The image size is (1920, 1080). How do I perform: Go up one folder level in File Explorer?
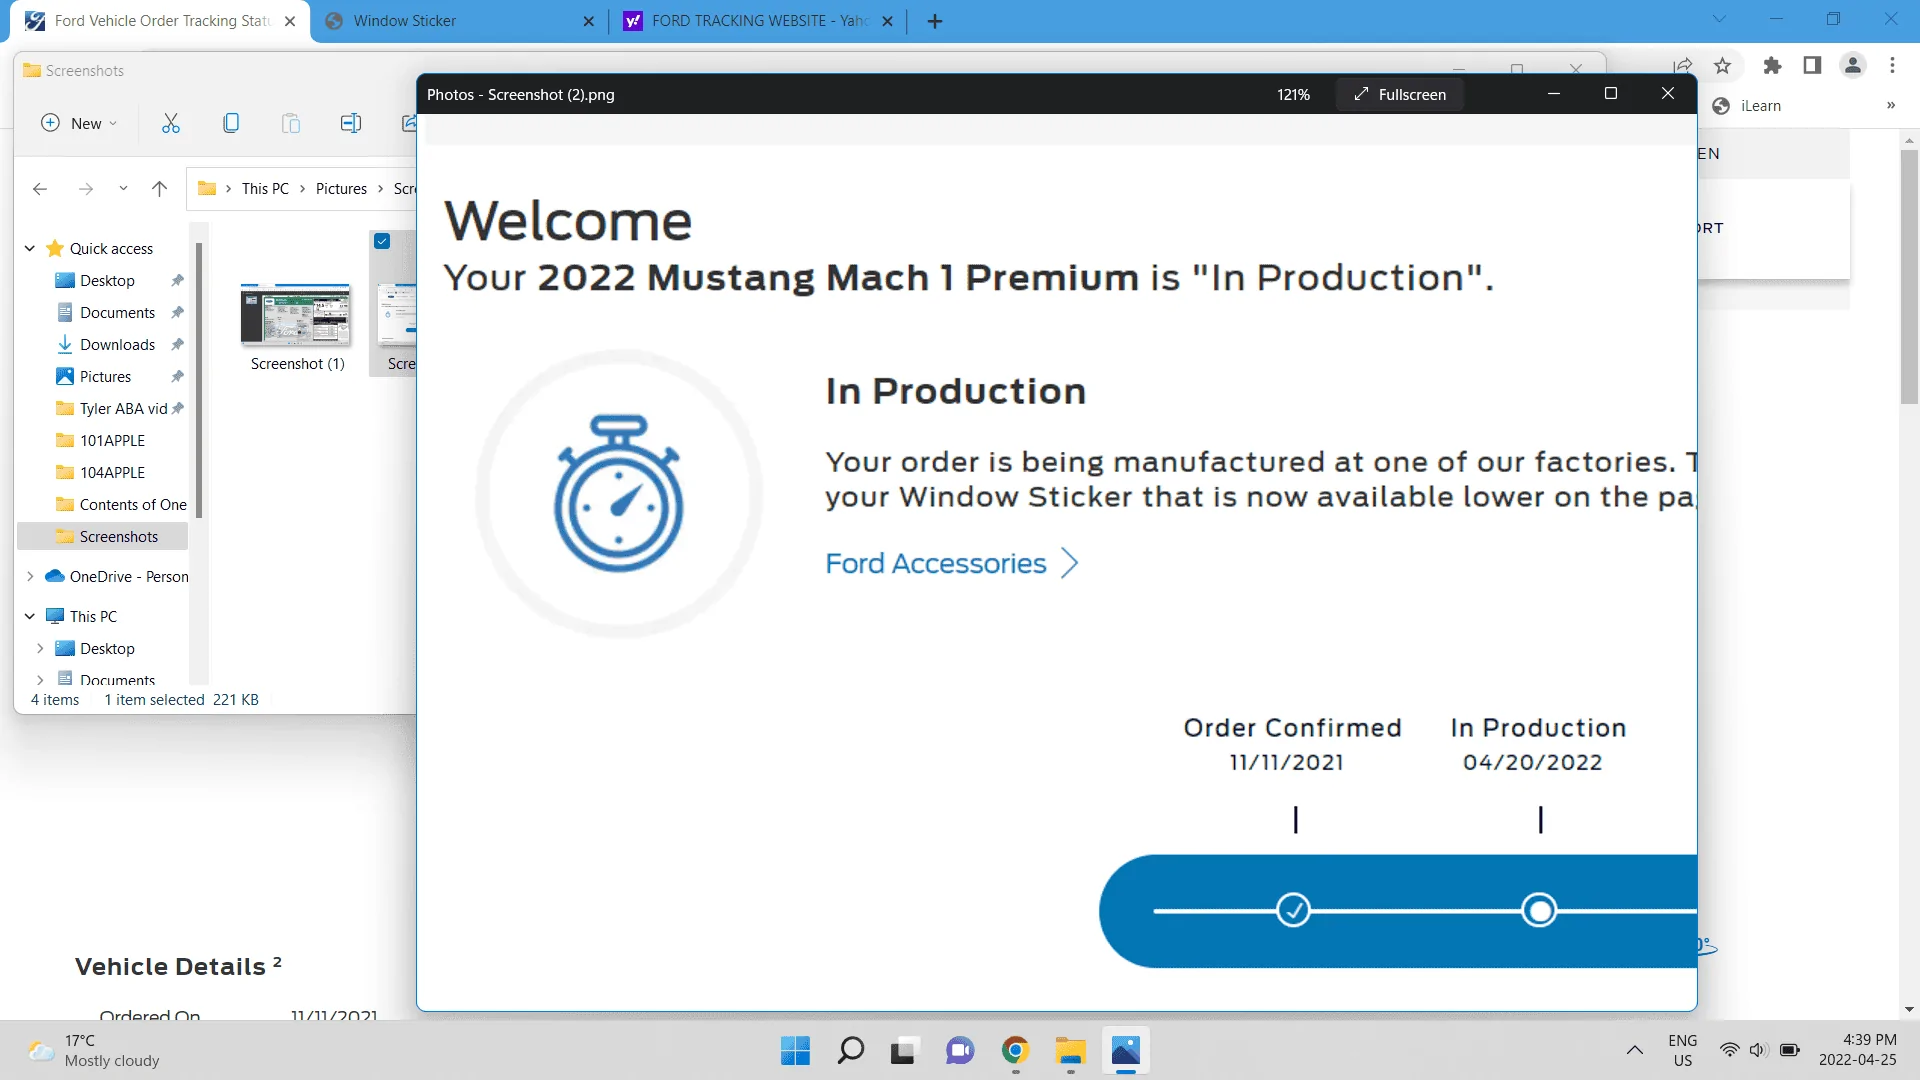[x=159, y=188]
